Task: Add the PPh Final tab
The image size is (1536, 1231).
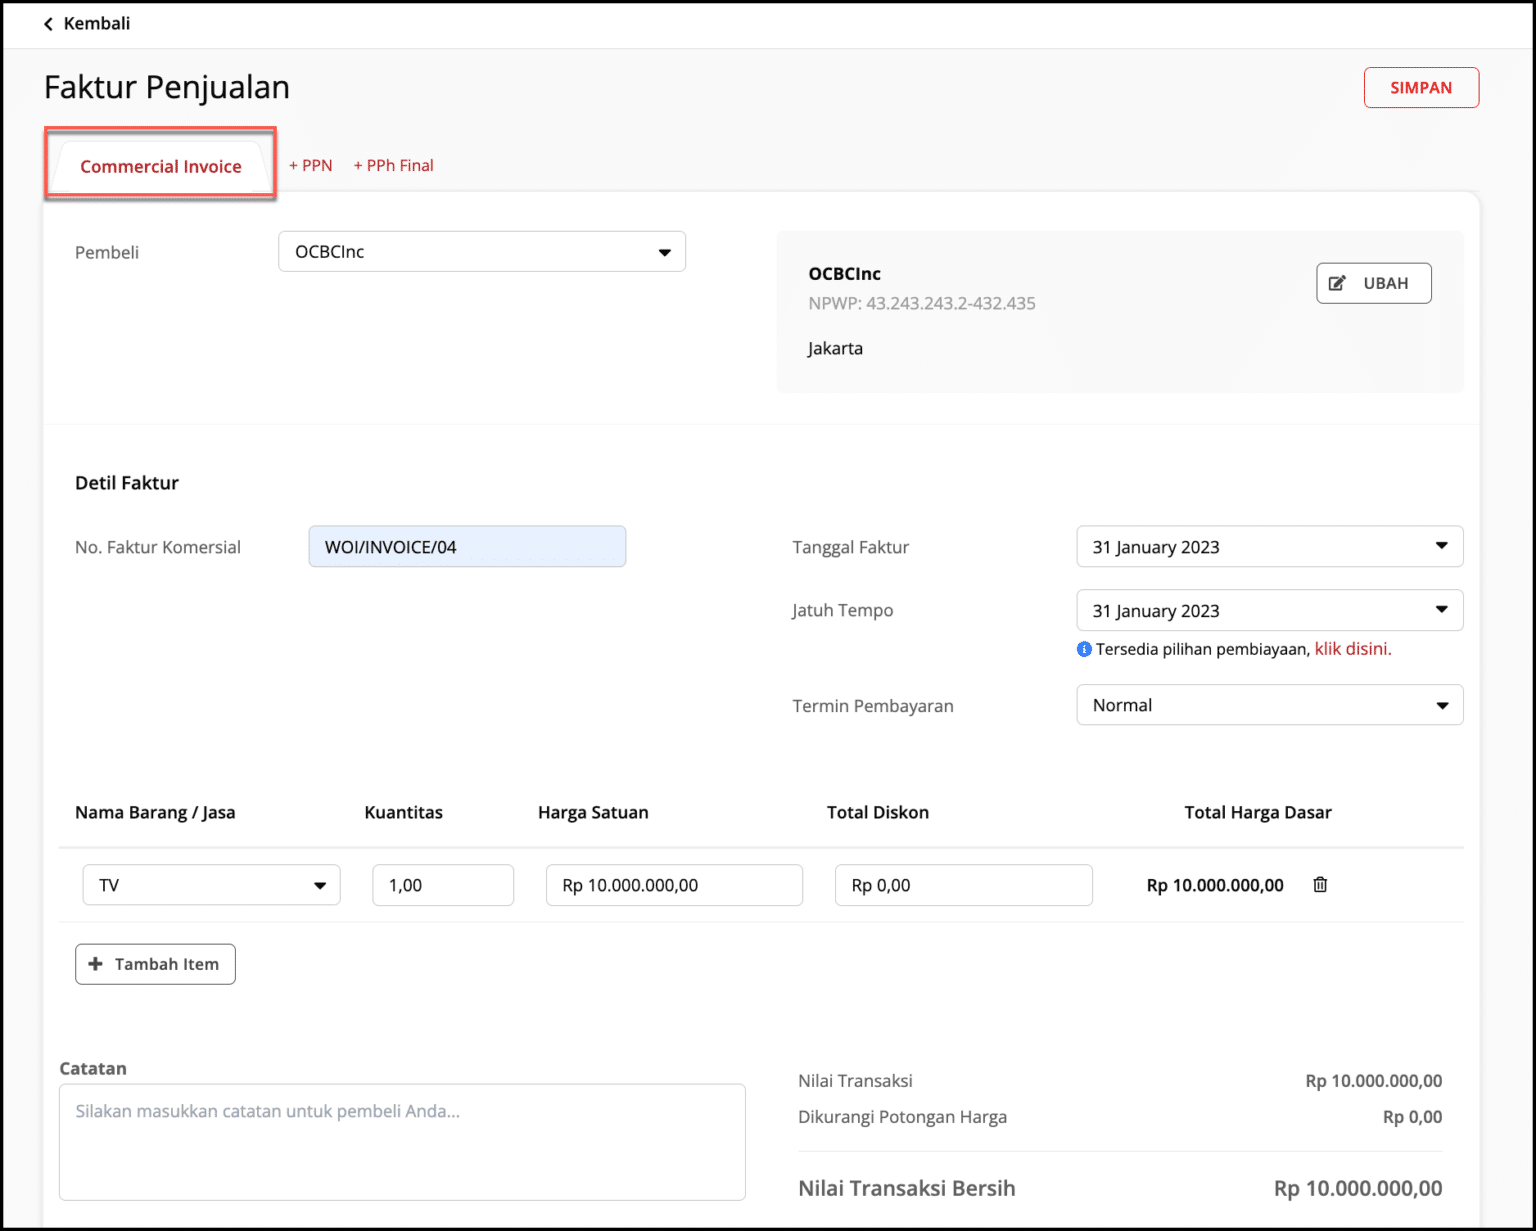Action: (x=394, y=166)
